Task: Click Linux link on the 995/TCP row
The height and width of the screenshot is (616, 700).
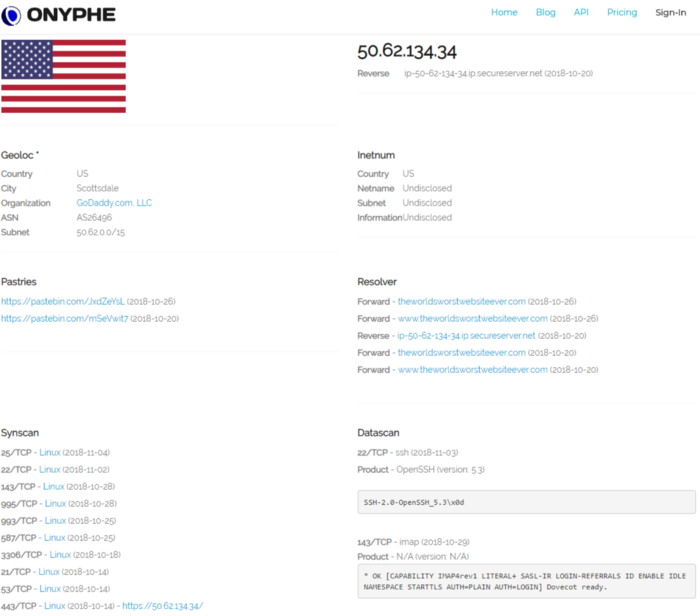Action: 55,504
